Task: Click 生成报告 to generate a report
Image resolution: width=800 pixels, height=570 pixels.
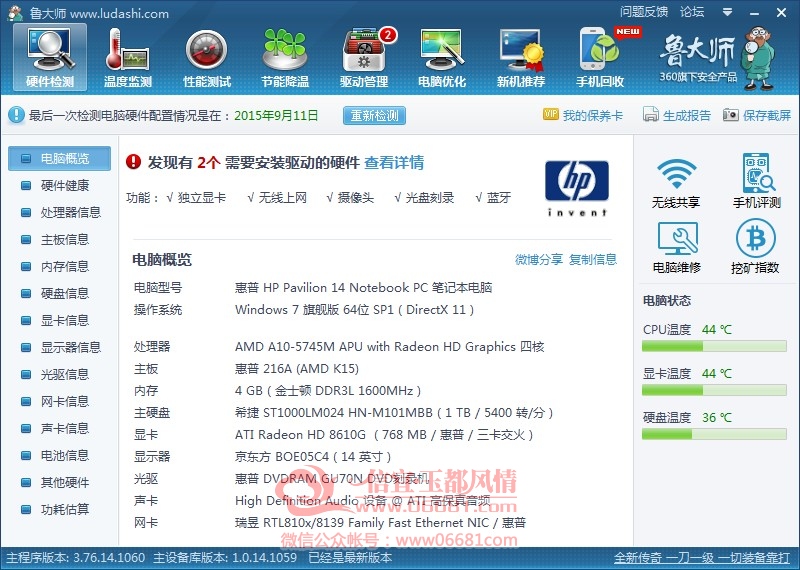Action: tap(677, 115)
